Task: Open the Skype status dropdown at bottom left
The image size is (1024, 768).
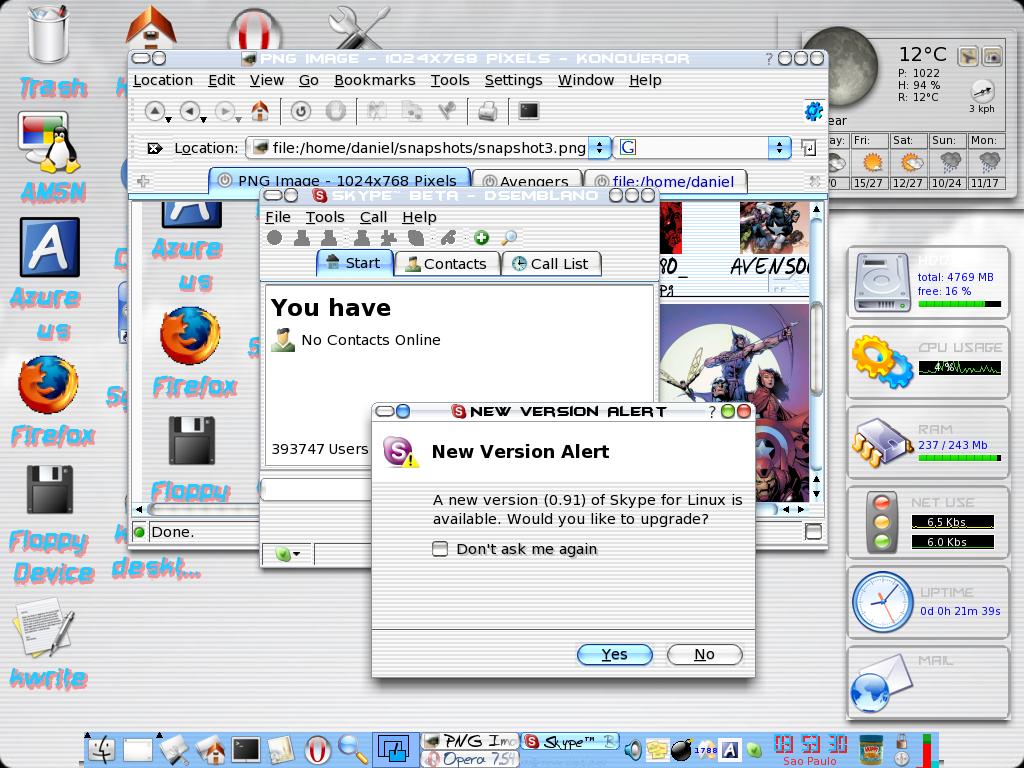Action: pyautogui.click(x=287, y=554)
